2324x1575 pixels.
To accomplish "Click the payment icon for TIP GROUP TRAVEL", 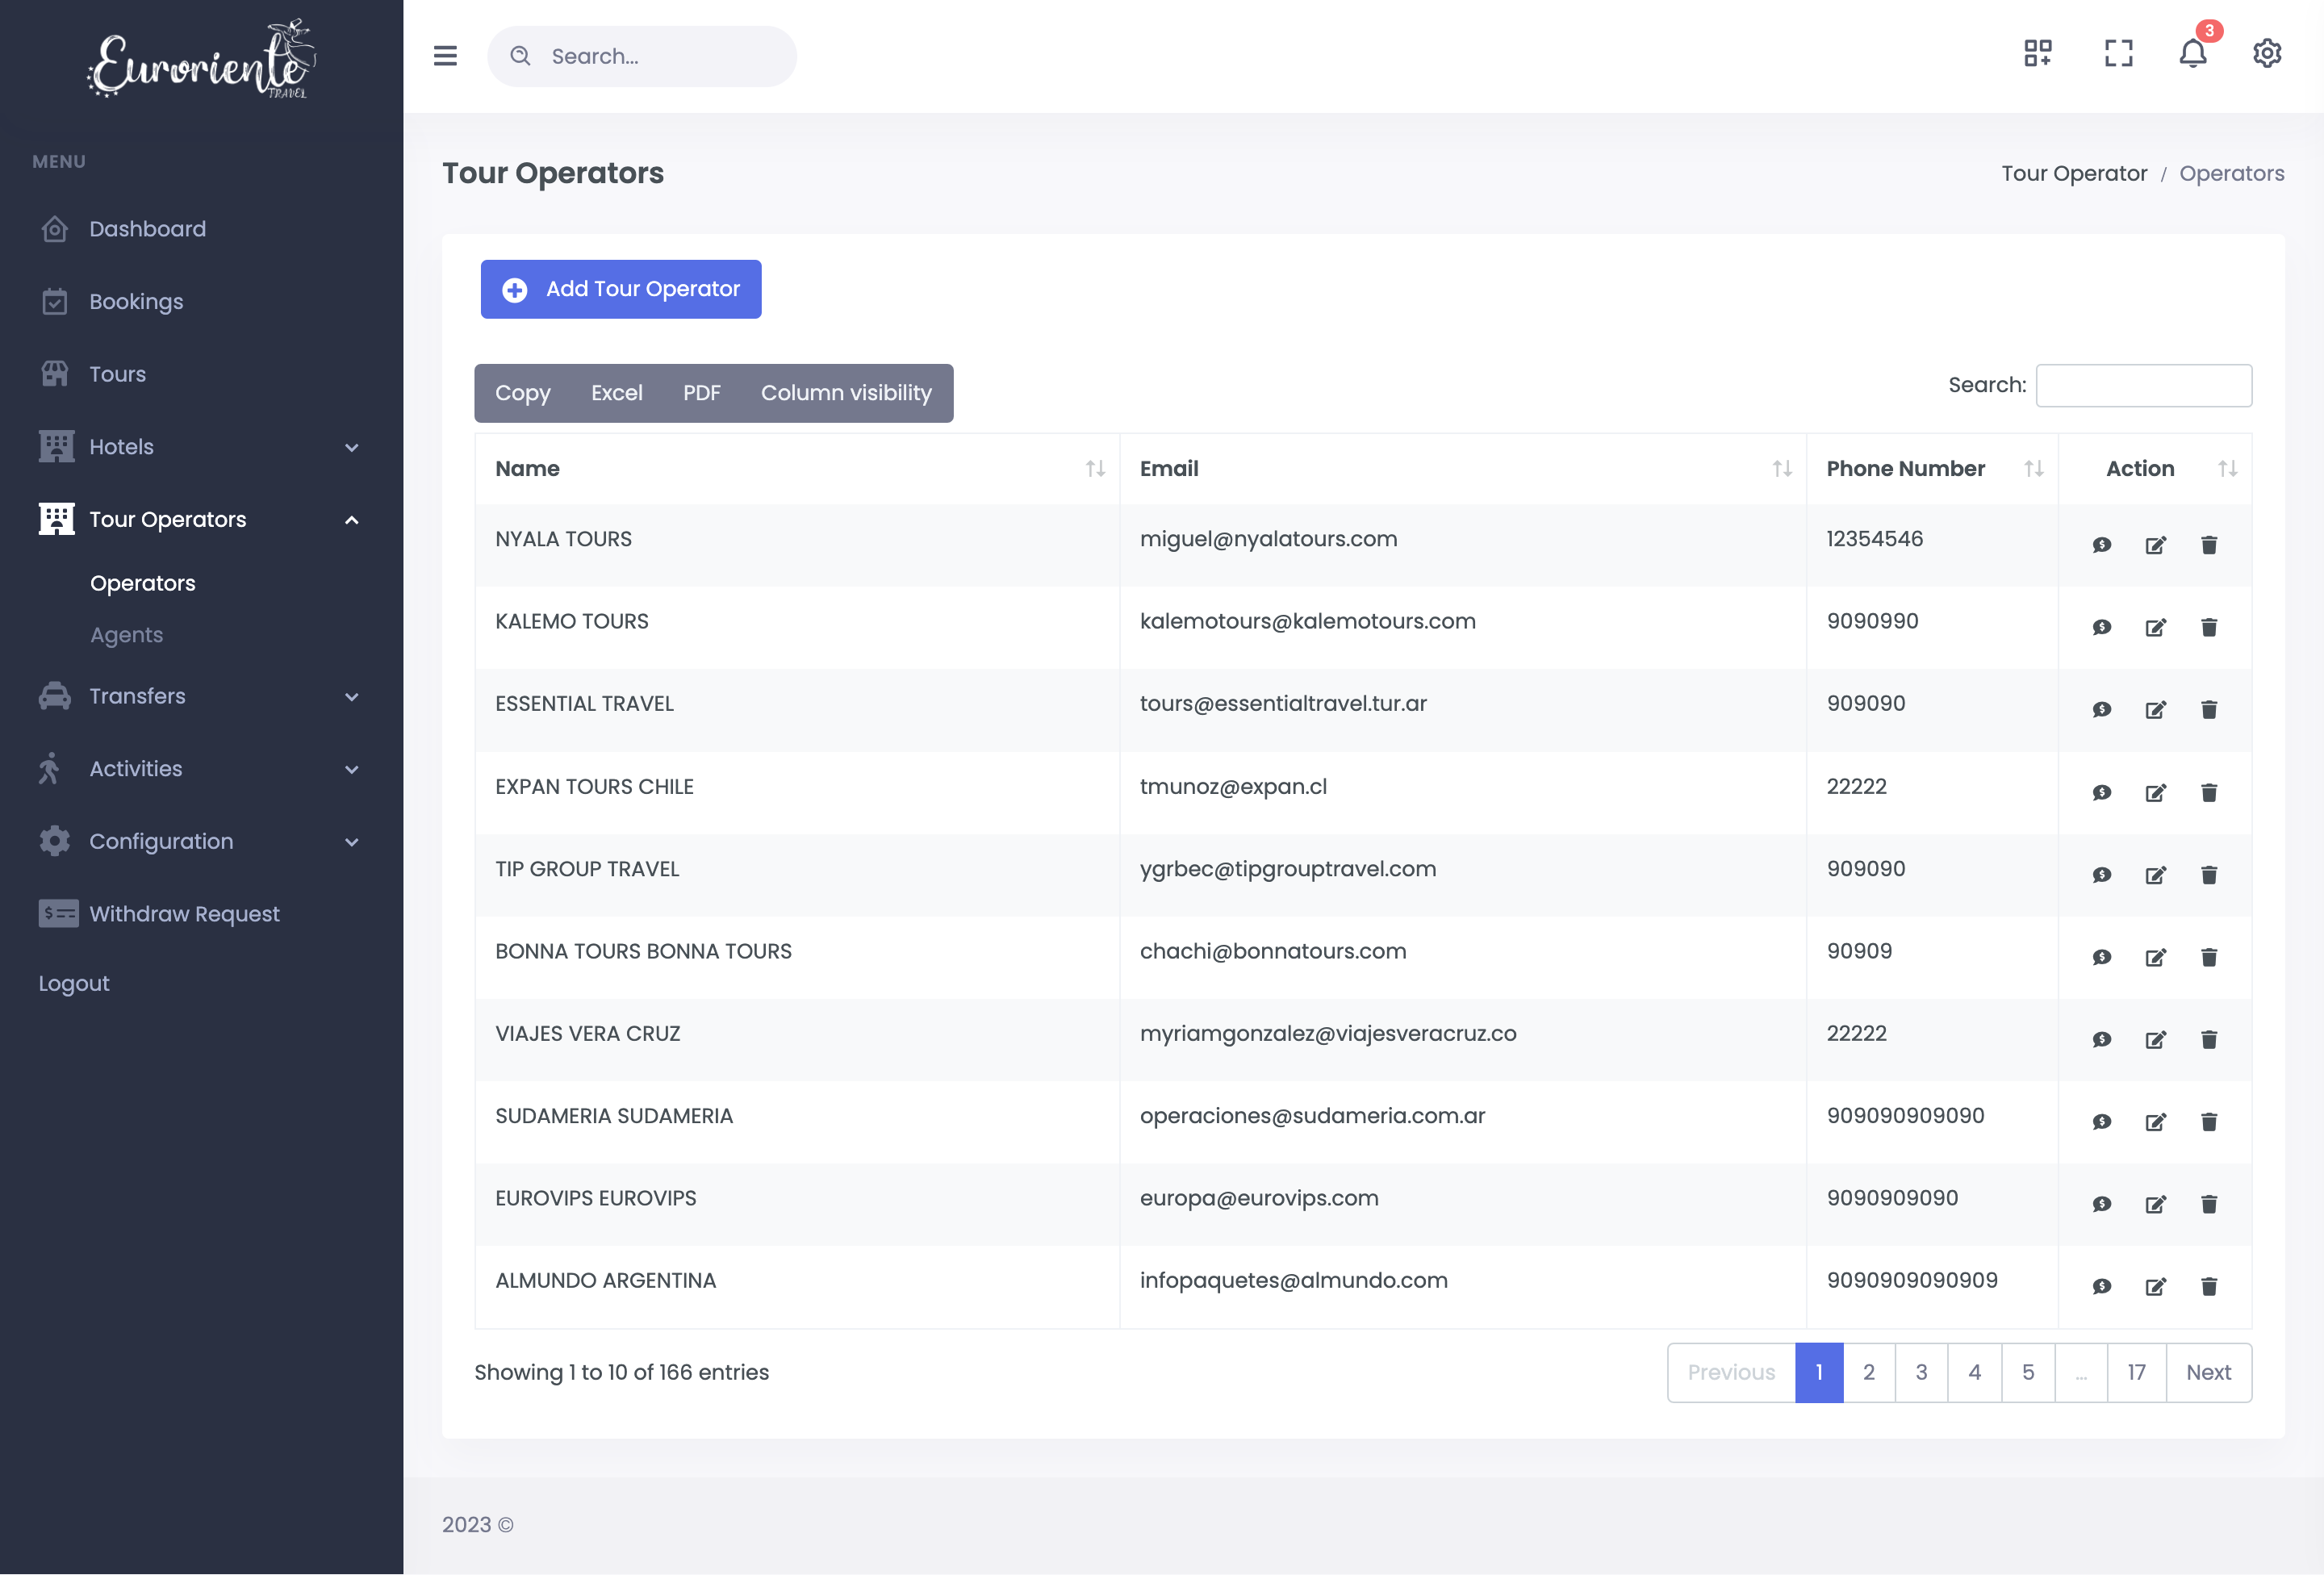I will coord(2102,875).
